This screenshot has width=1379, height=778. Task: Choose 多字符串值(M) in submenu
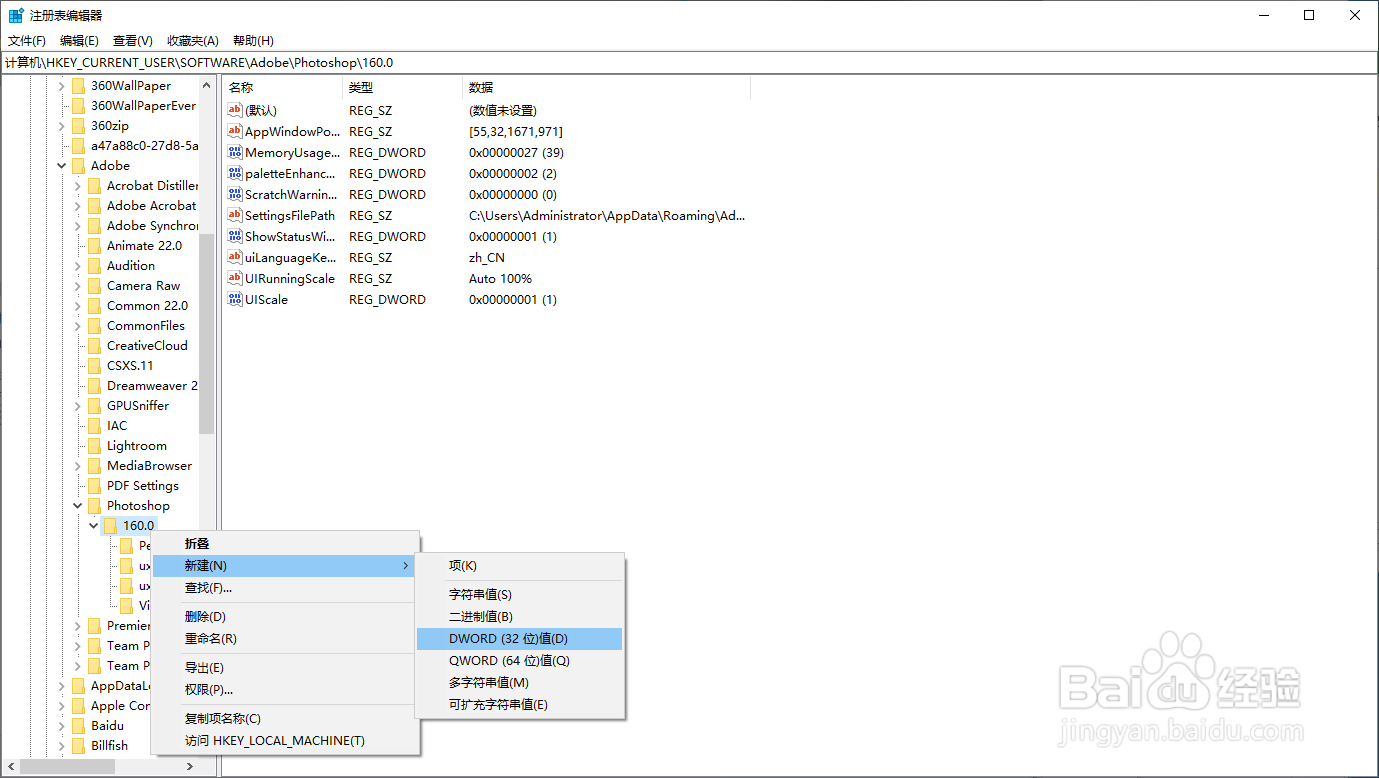coord(520,683)
